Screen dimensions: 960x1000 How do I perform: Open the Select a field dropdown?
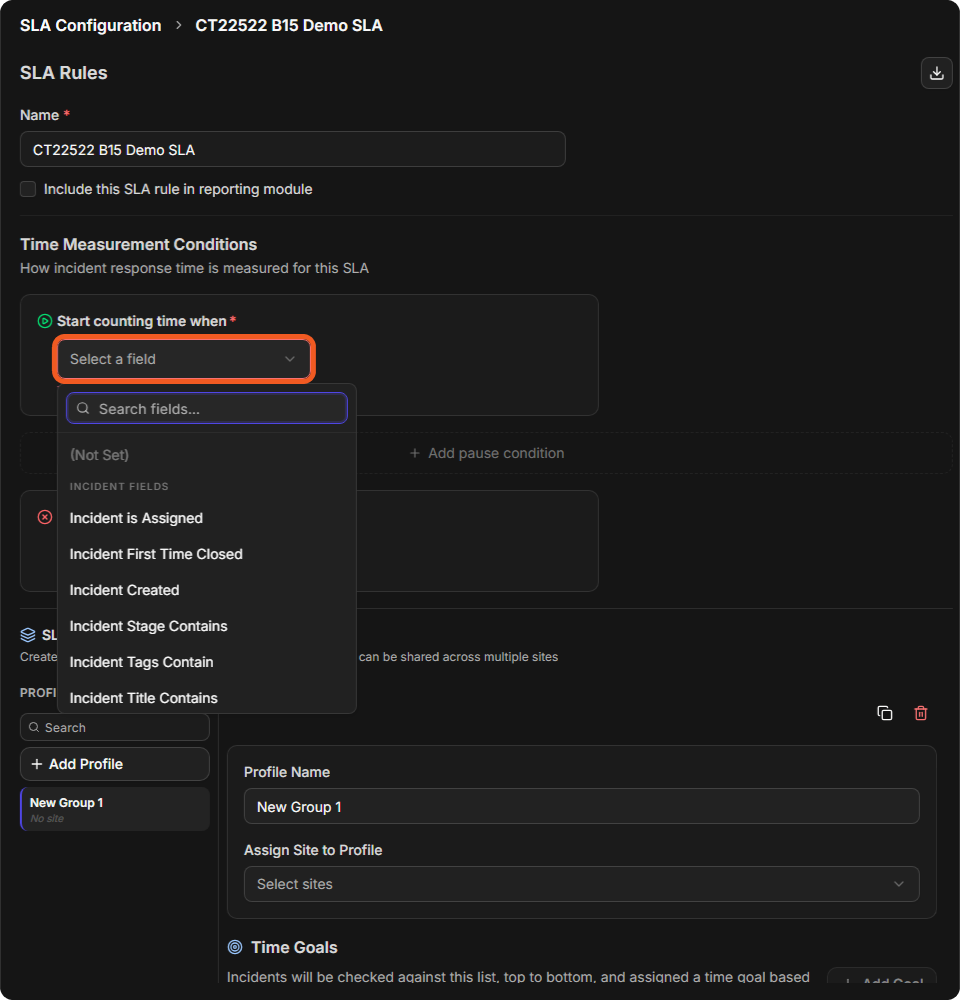(x=184, y=359)
